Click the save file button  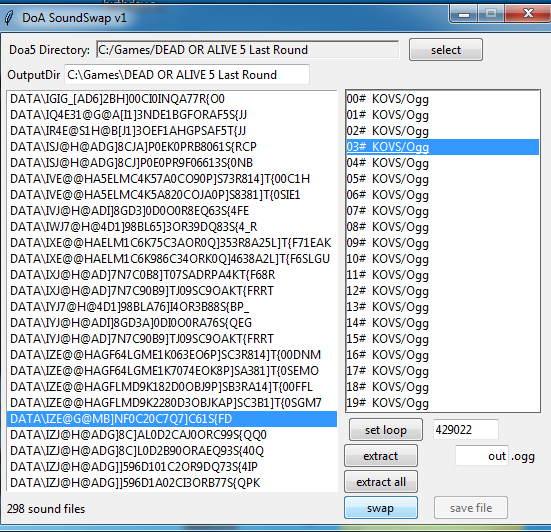click(471, 508)
